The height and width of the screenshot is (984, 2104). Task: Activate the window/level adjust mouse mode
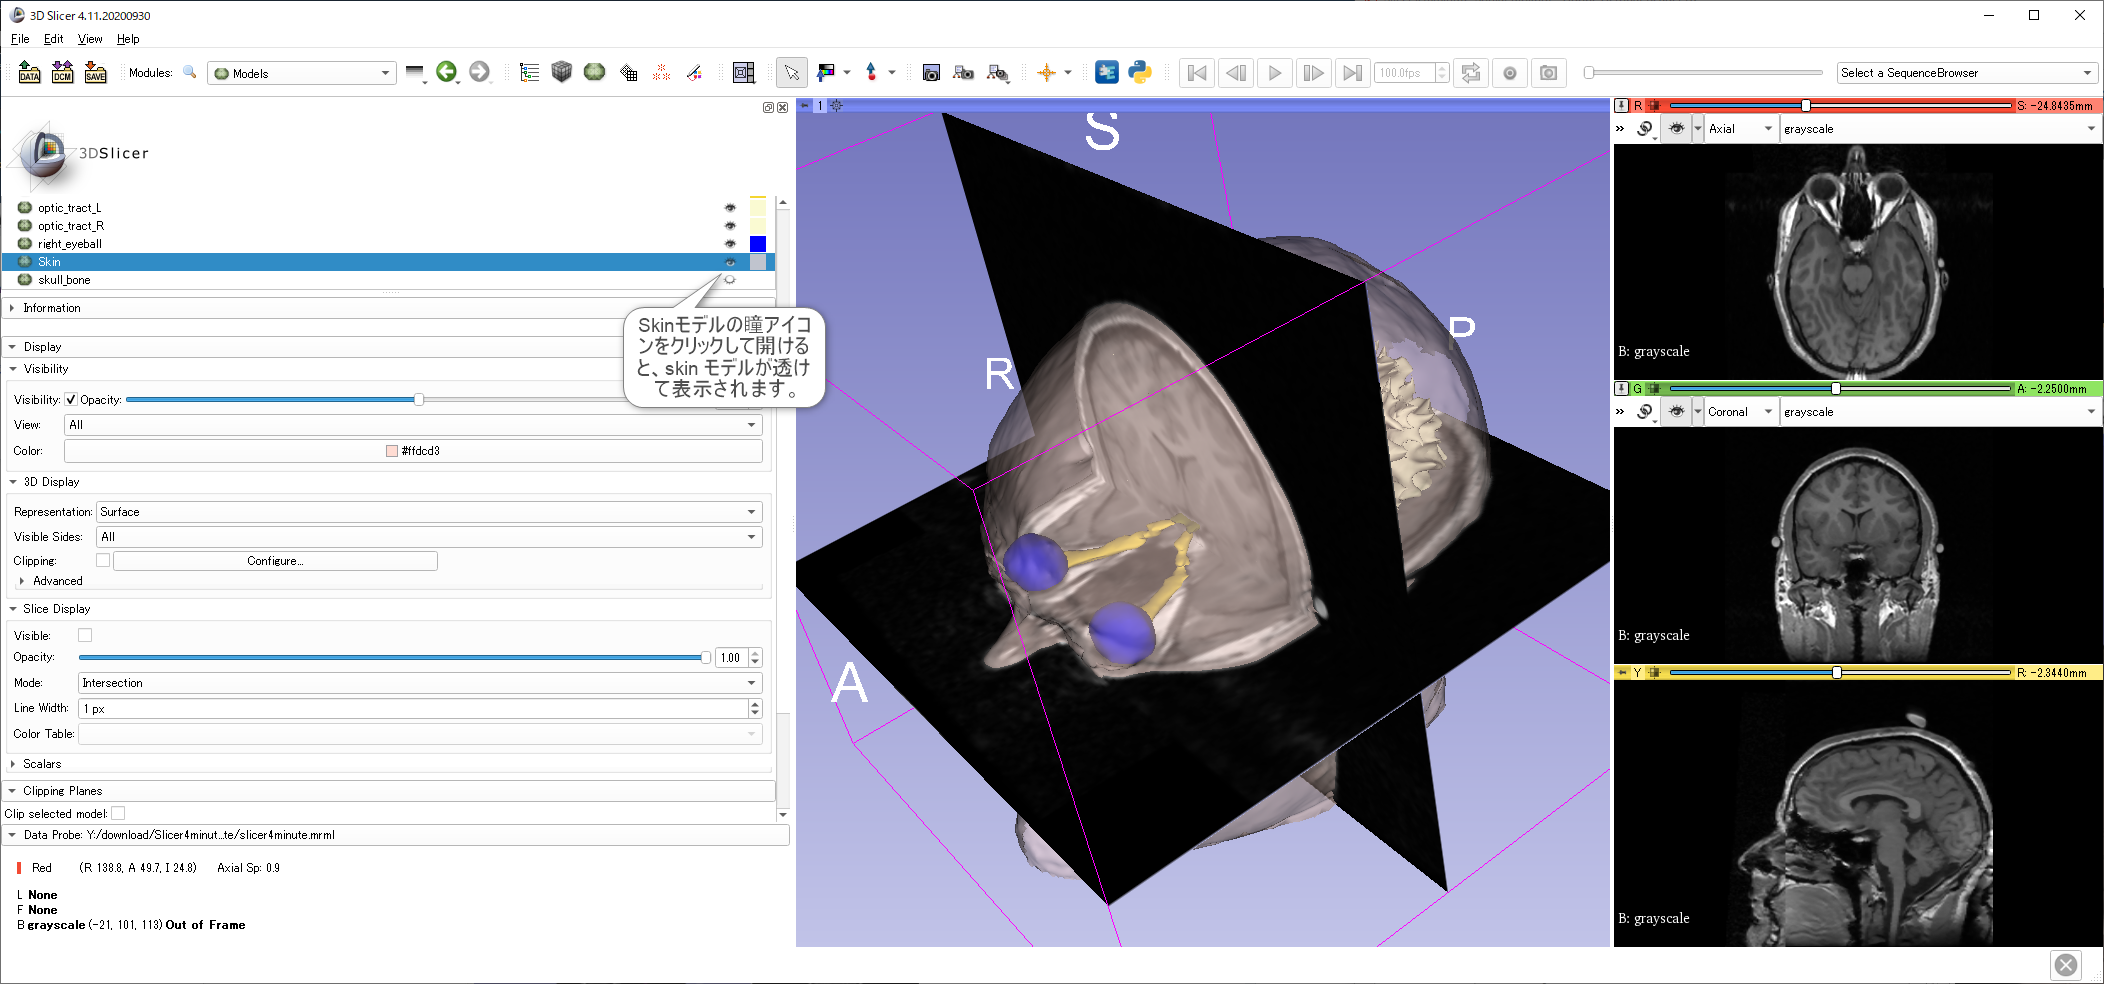click(825, 72)
